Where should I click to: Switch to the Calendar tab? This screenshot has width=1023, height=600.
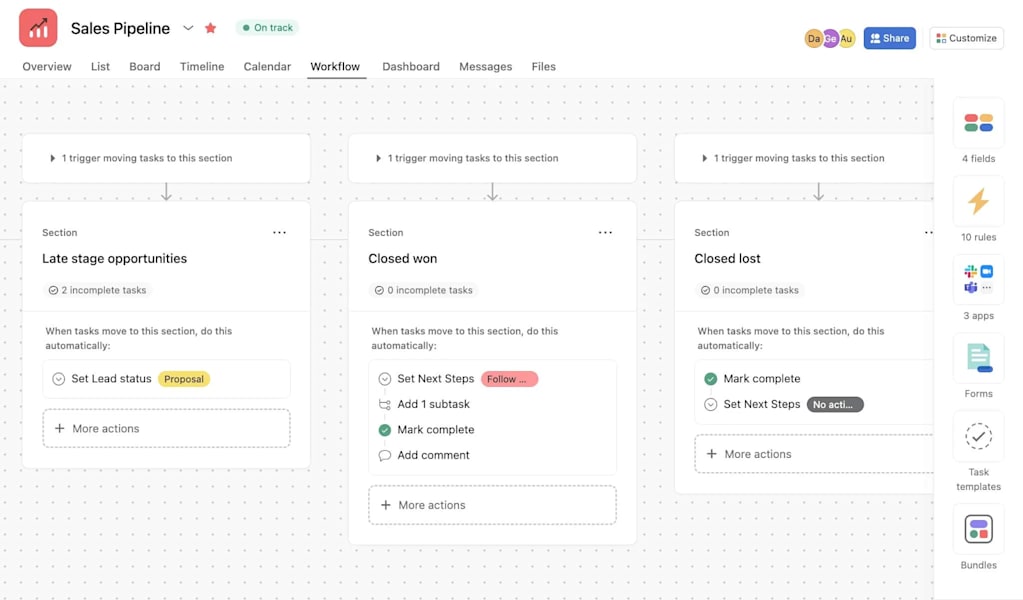(x=267, y=67)
